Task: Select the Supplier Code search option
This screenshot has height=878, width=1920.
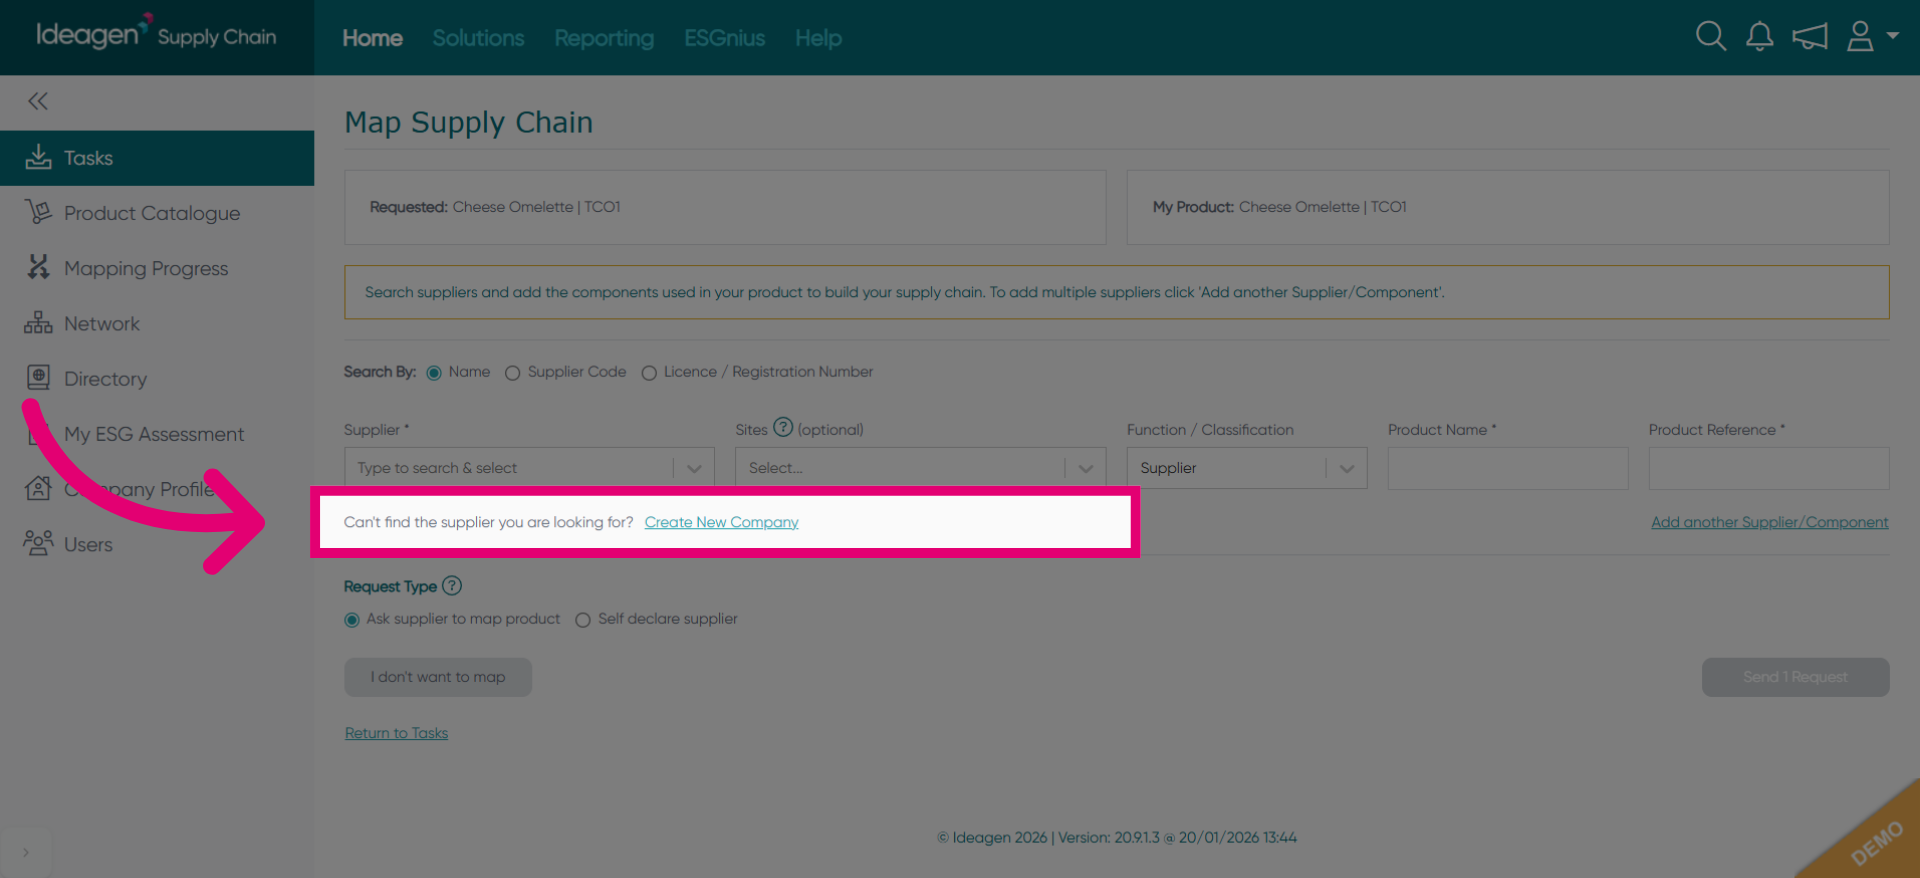Action: pyautogui.click(x=512, y=373)
